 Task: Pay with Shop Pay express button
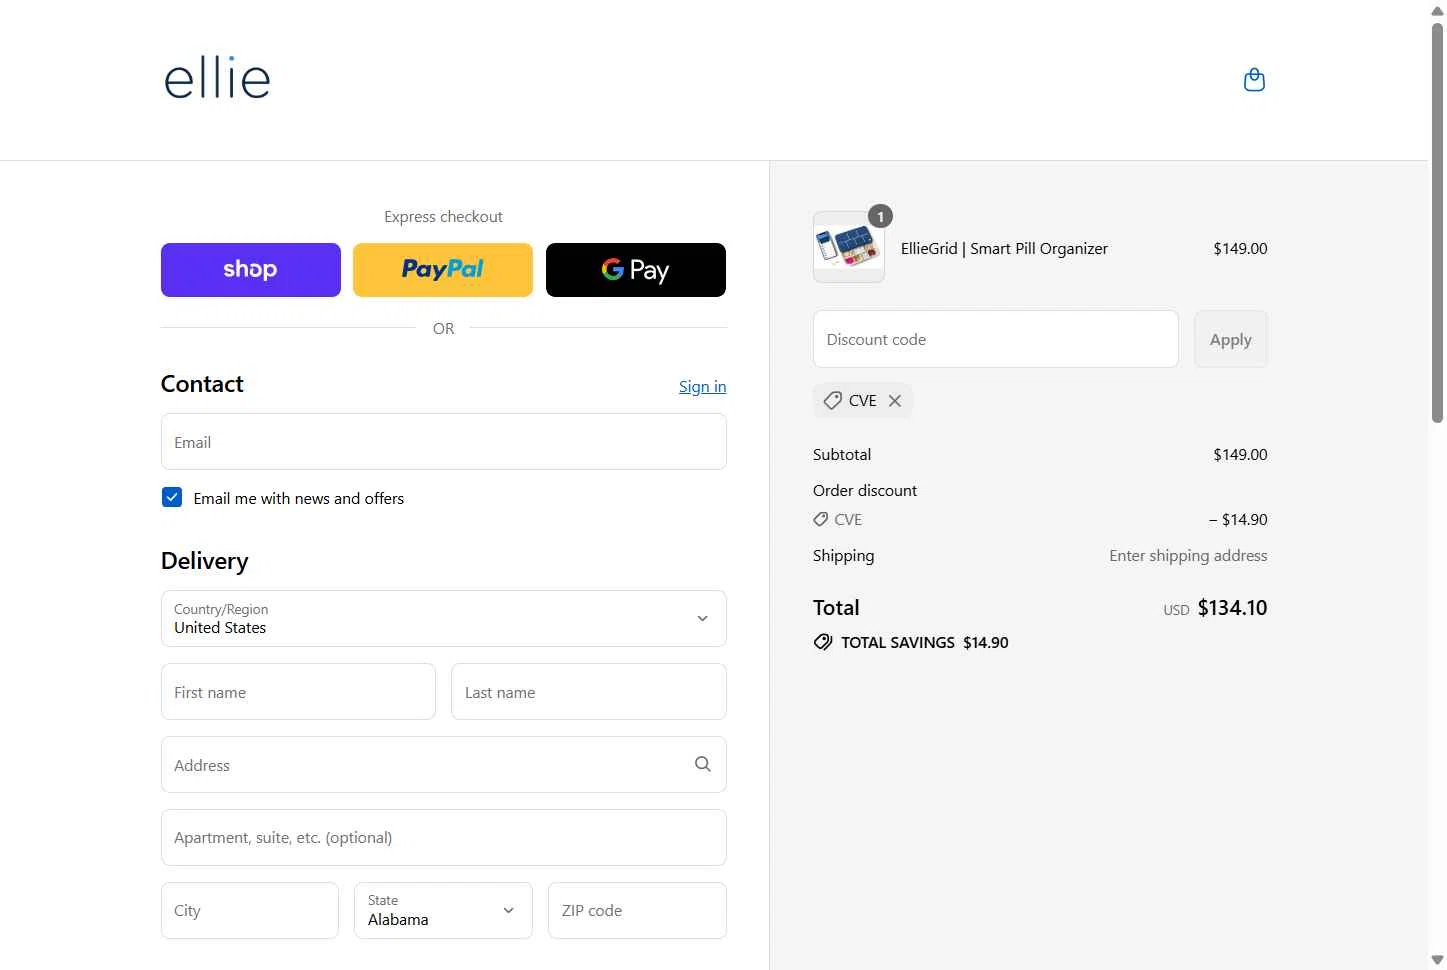[251, 270]
